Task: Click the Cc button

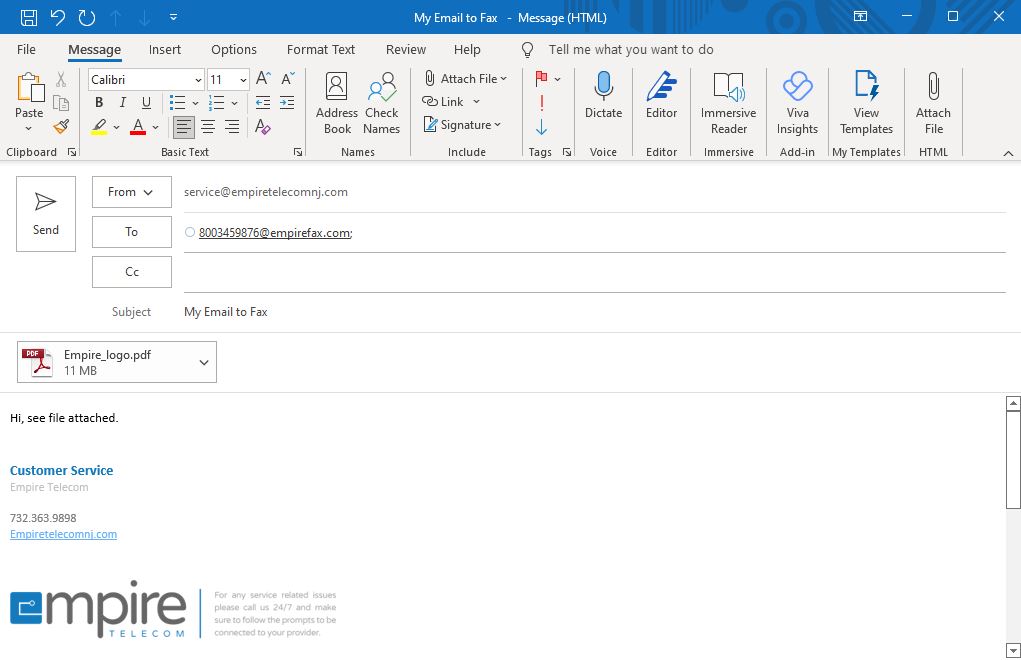Action: click(132, 271)
